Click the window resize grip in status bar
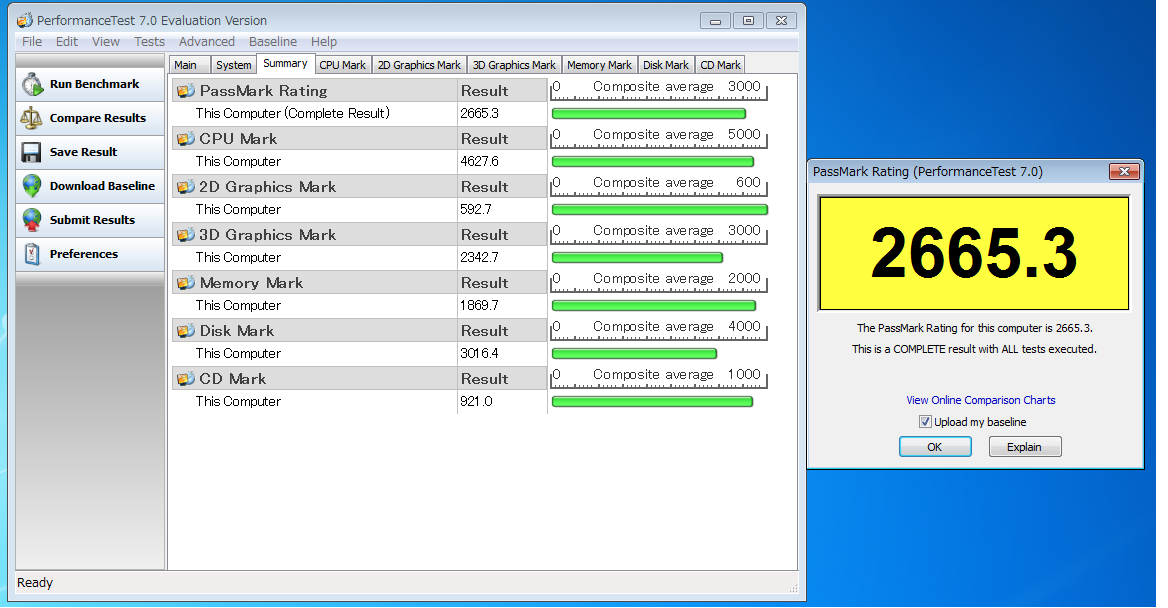The height and width of the screenshot is (608, 1168). click(793, 589)
